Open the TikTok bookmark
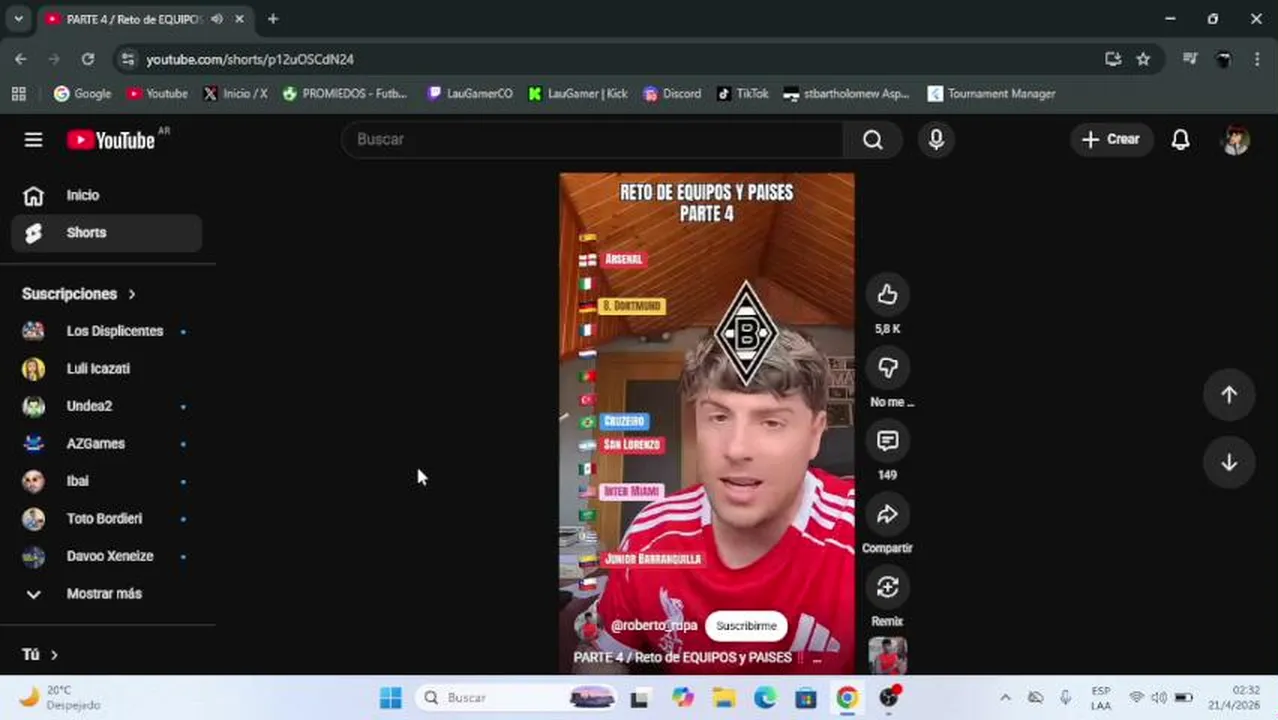This screenshot has height=720, width=1278. pyautogui.click(x=743, y=93)
